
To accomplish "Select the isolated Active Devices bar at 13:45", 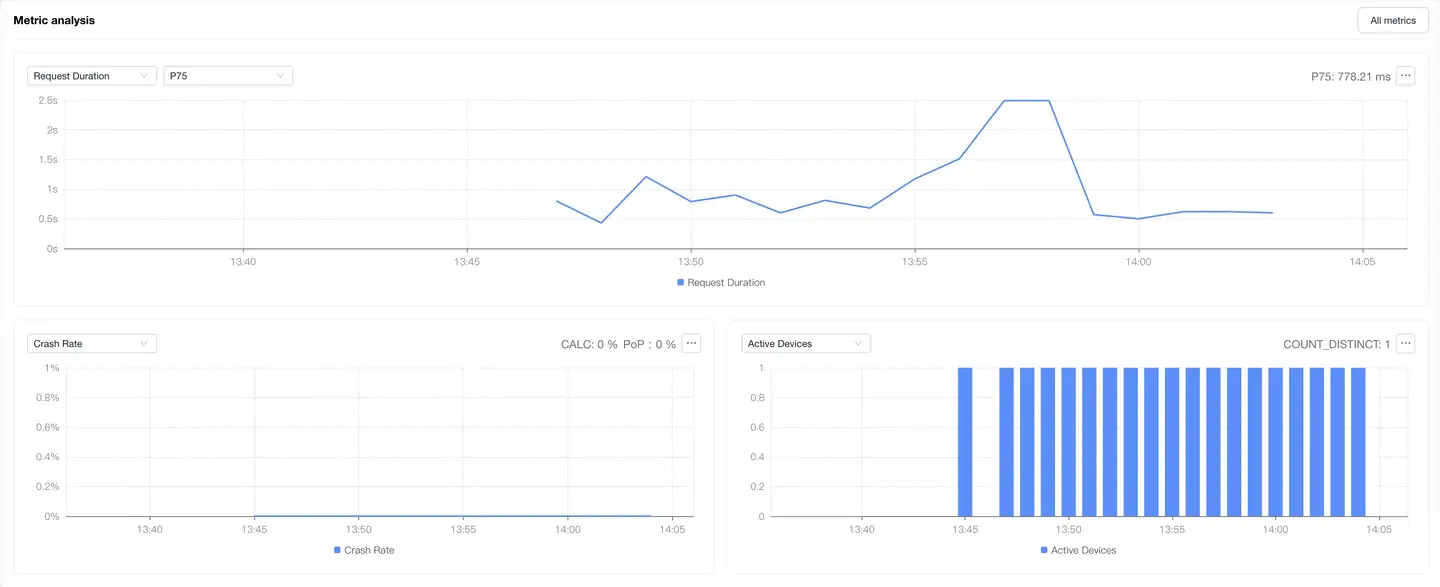I will [x=965, y=442].
